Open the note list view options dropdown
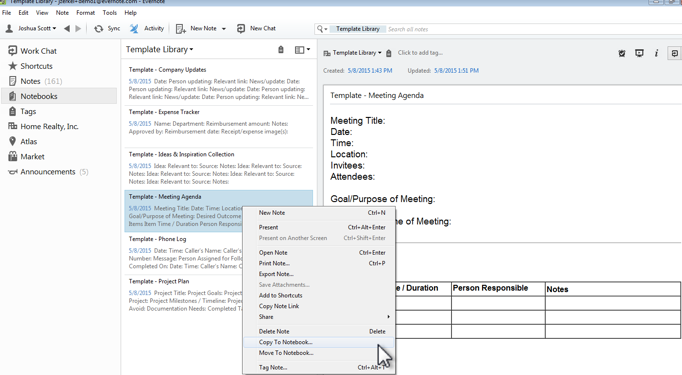This screenshot has height=375, width=682. pos(302,50)
